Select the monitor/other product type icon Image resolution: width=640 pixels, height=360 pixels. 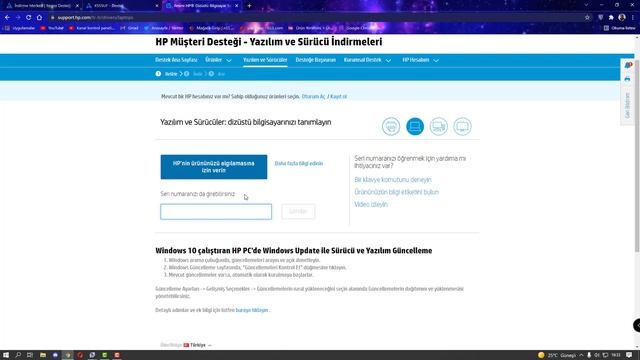pos(462,126)
